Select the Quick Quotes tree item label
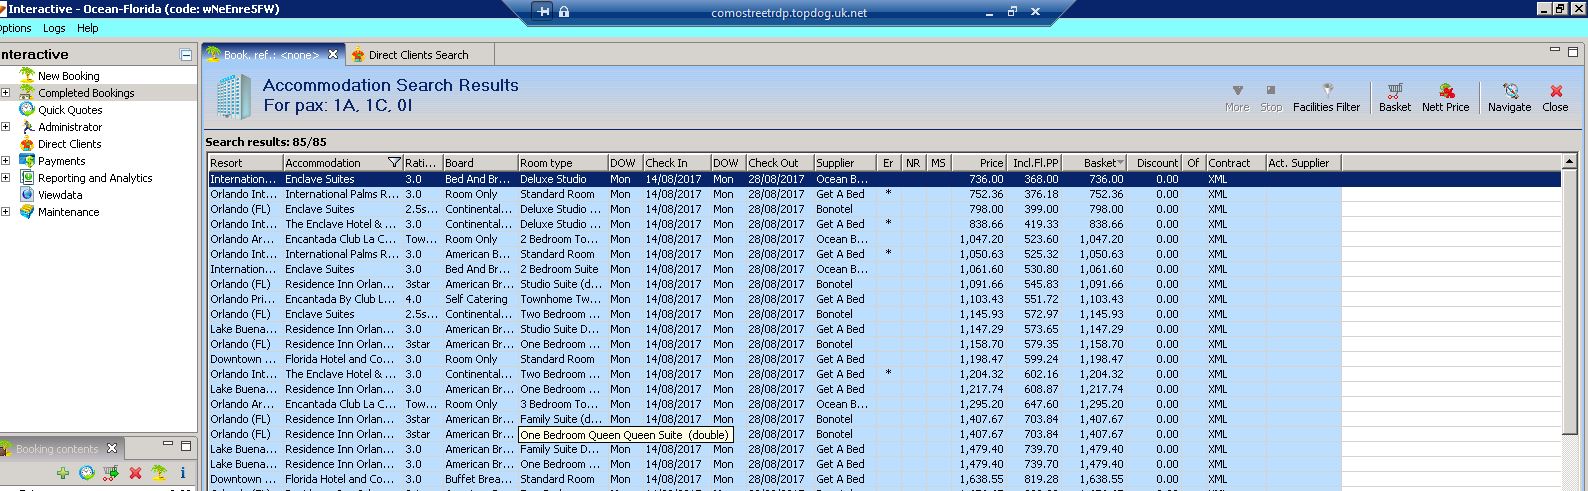Screen dimensions: 1588x491 (70, 110)
